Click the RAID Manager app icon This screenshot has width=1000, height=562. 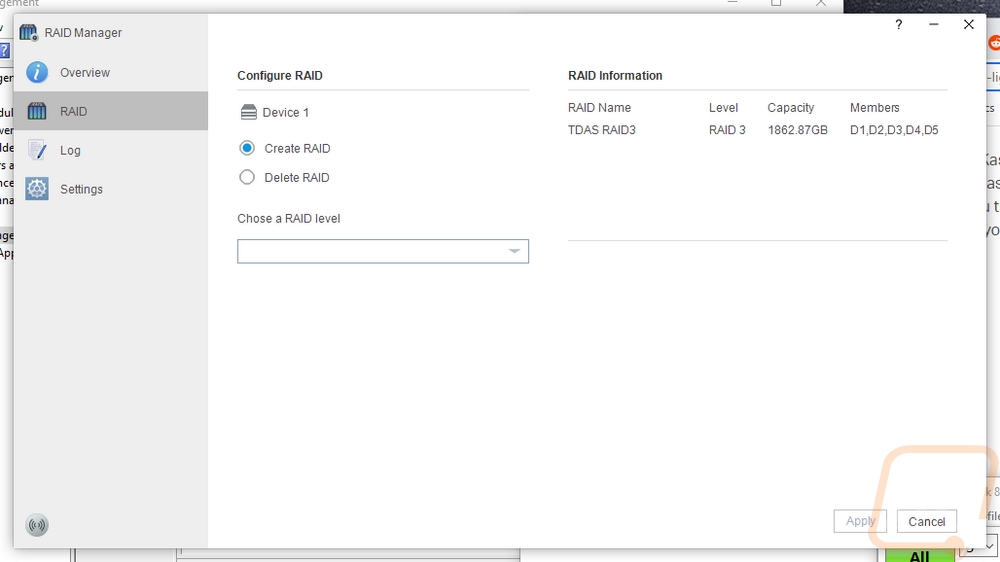(29, 33)
